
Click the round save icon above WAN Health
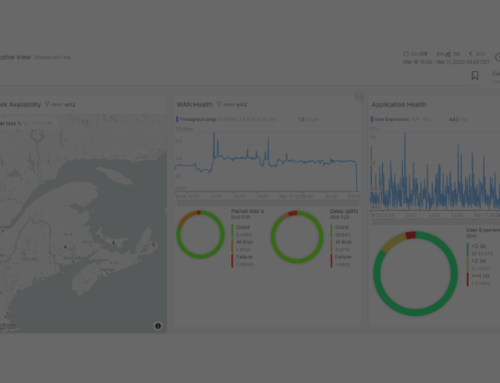tap(359, 97)
